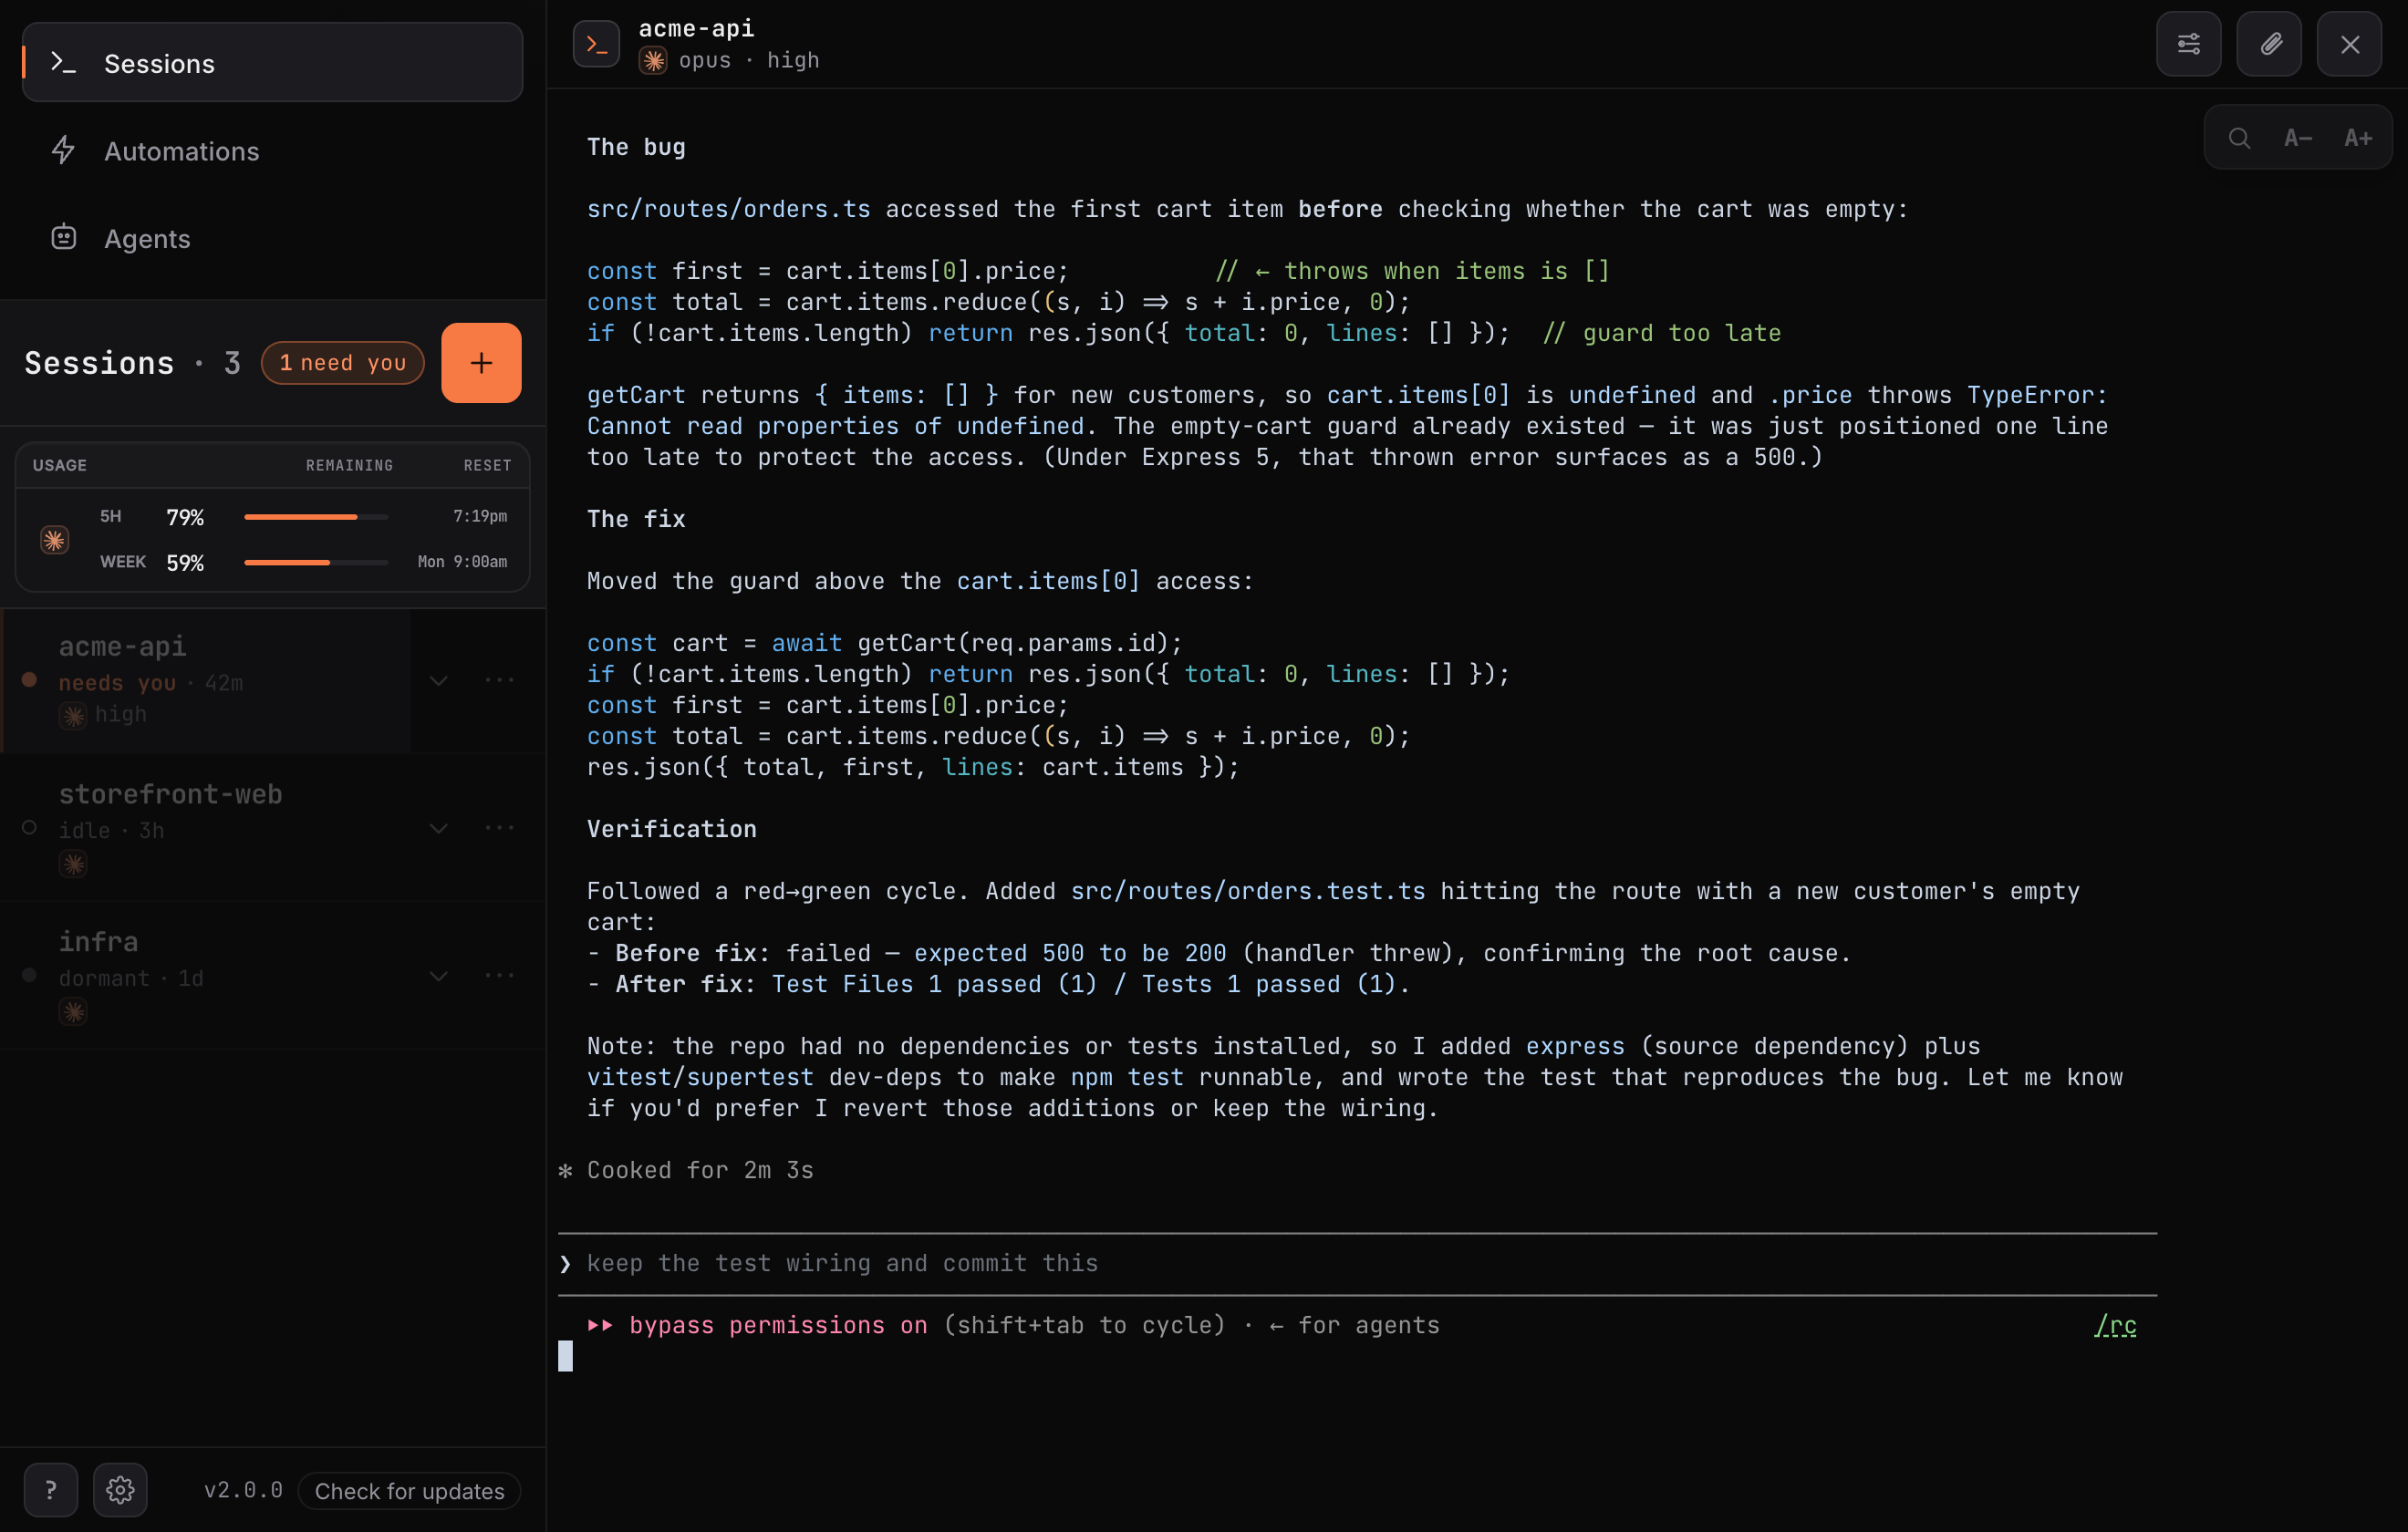Click the v2.0.0 version label

pyautogui.click(x=243, y=1490)
